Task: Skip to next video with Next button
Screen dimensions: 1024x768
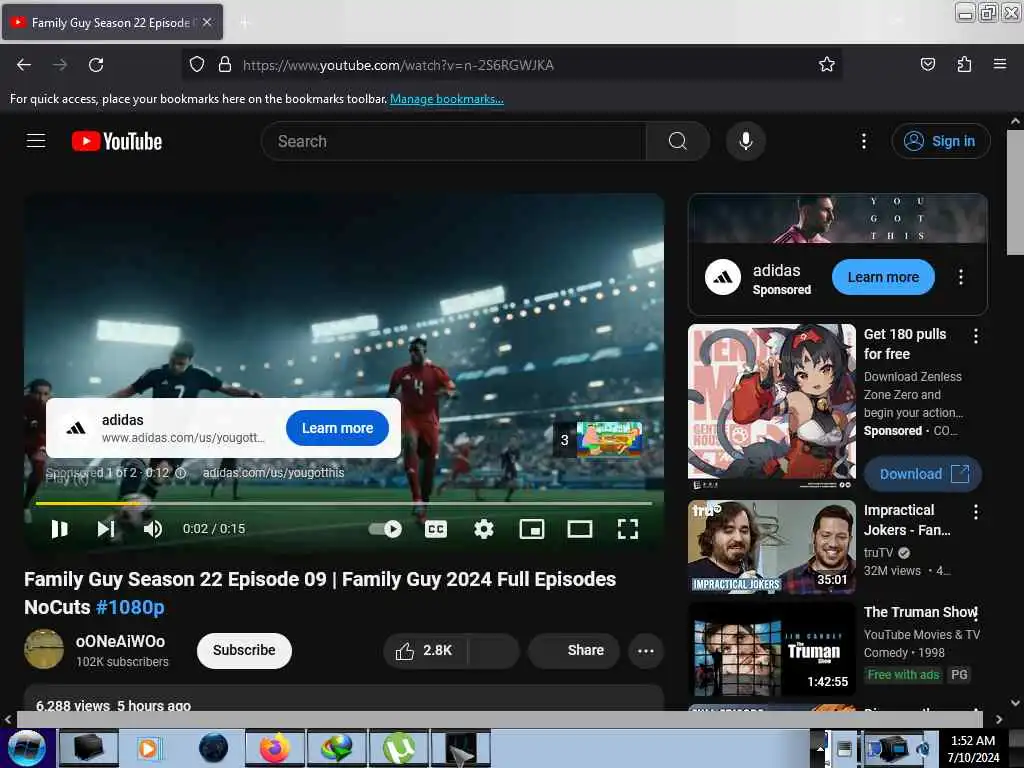Action: (x=106, y=528)
